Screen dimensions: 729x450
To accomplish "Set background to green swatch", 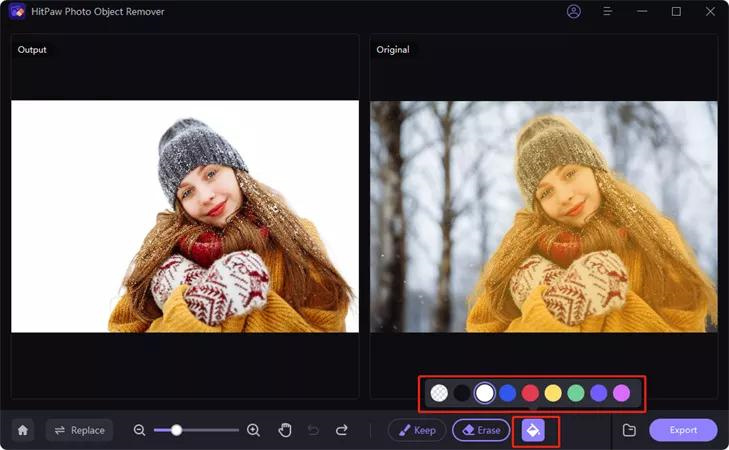I will [x=576, y=393].
